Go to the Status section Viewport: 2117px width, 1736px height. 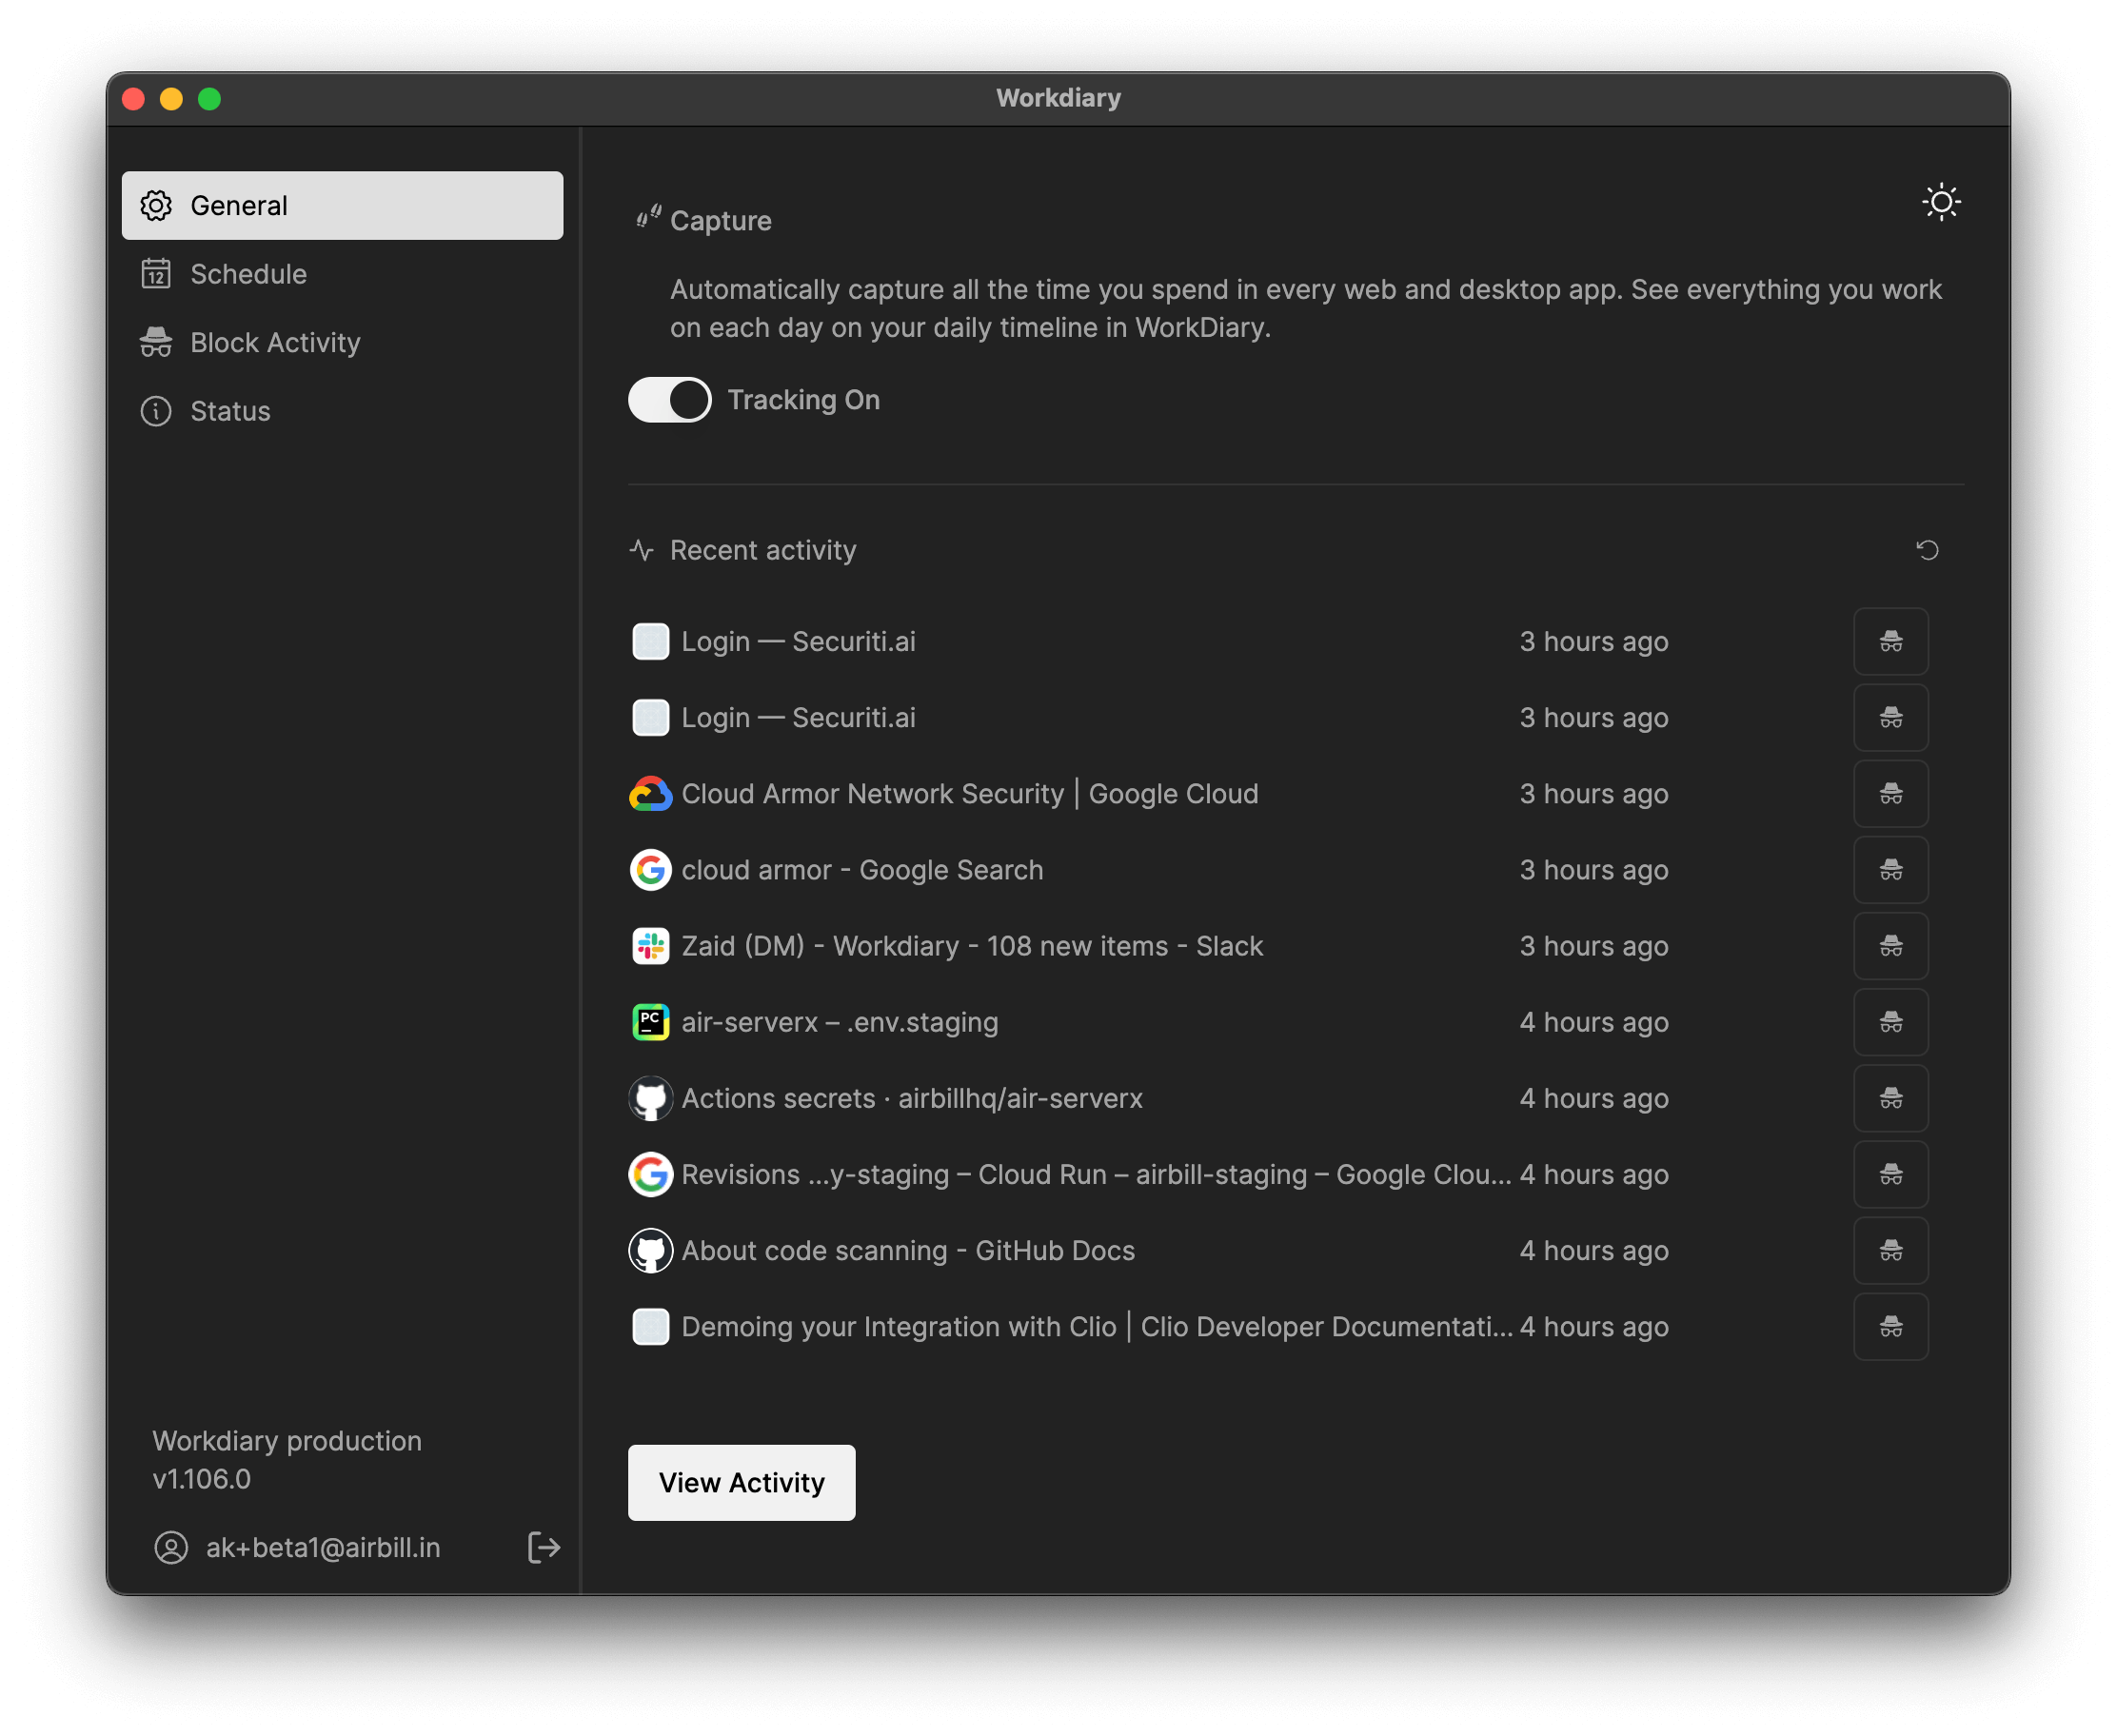tap(230, 411)
